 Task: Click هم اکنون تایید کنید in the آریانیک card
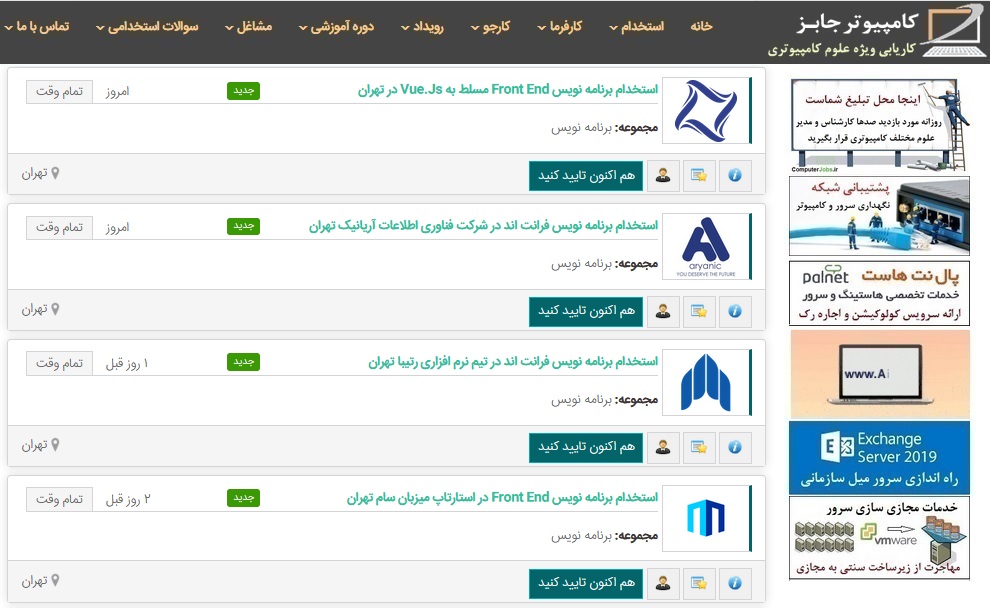coord(586,311)
